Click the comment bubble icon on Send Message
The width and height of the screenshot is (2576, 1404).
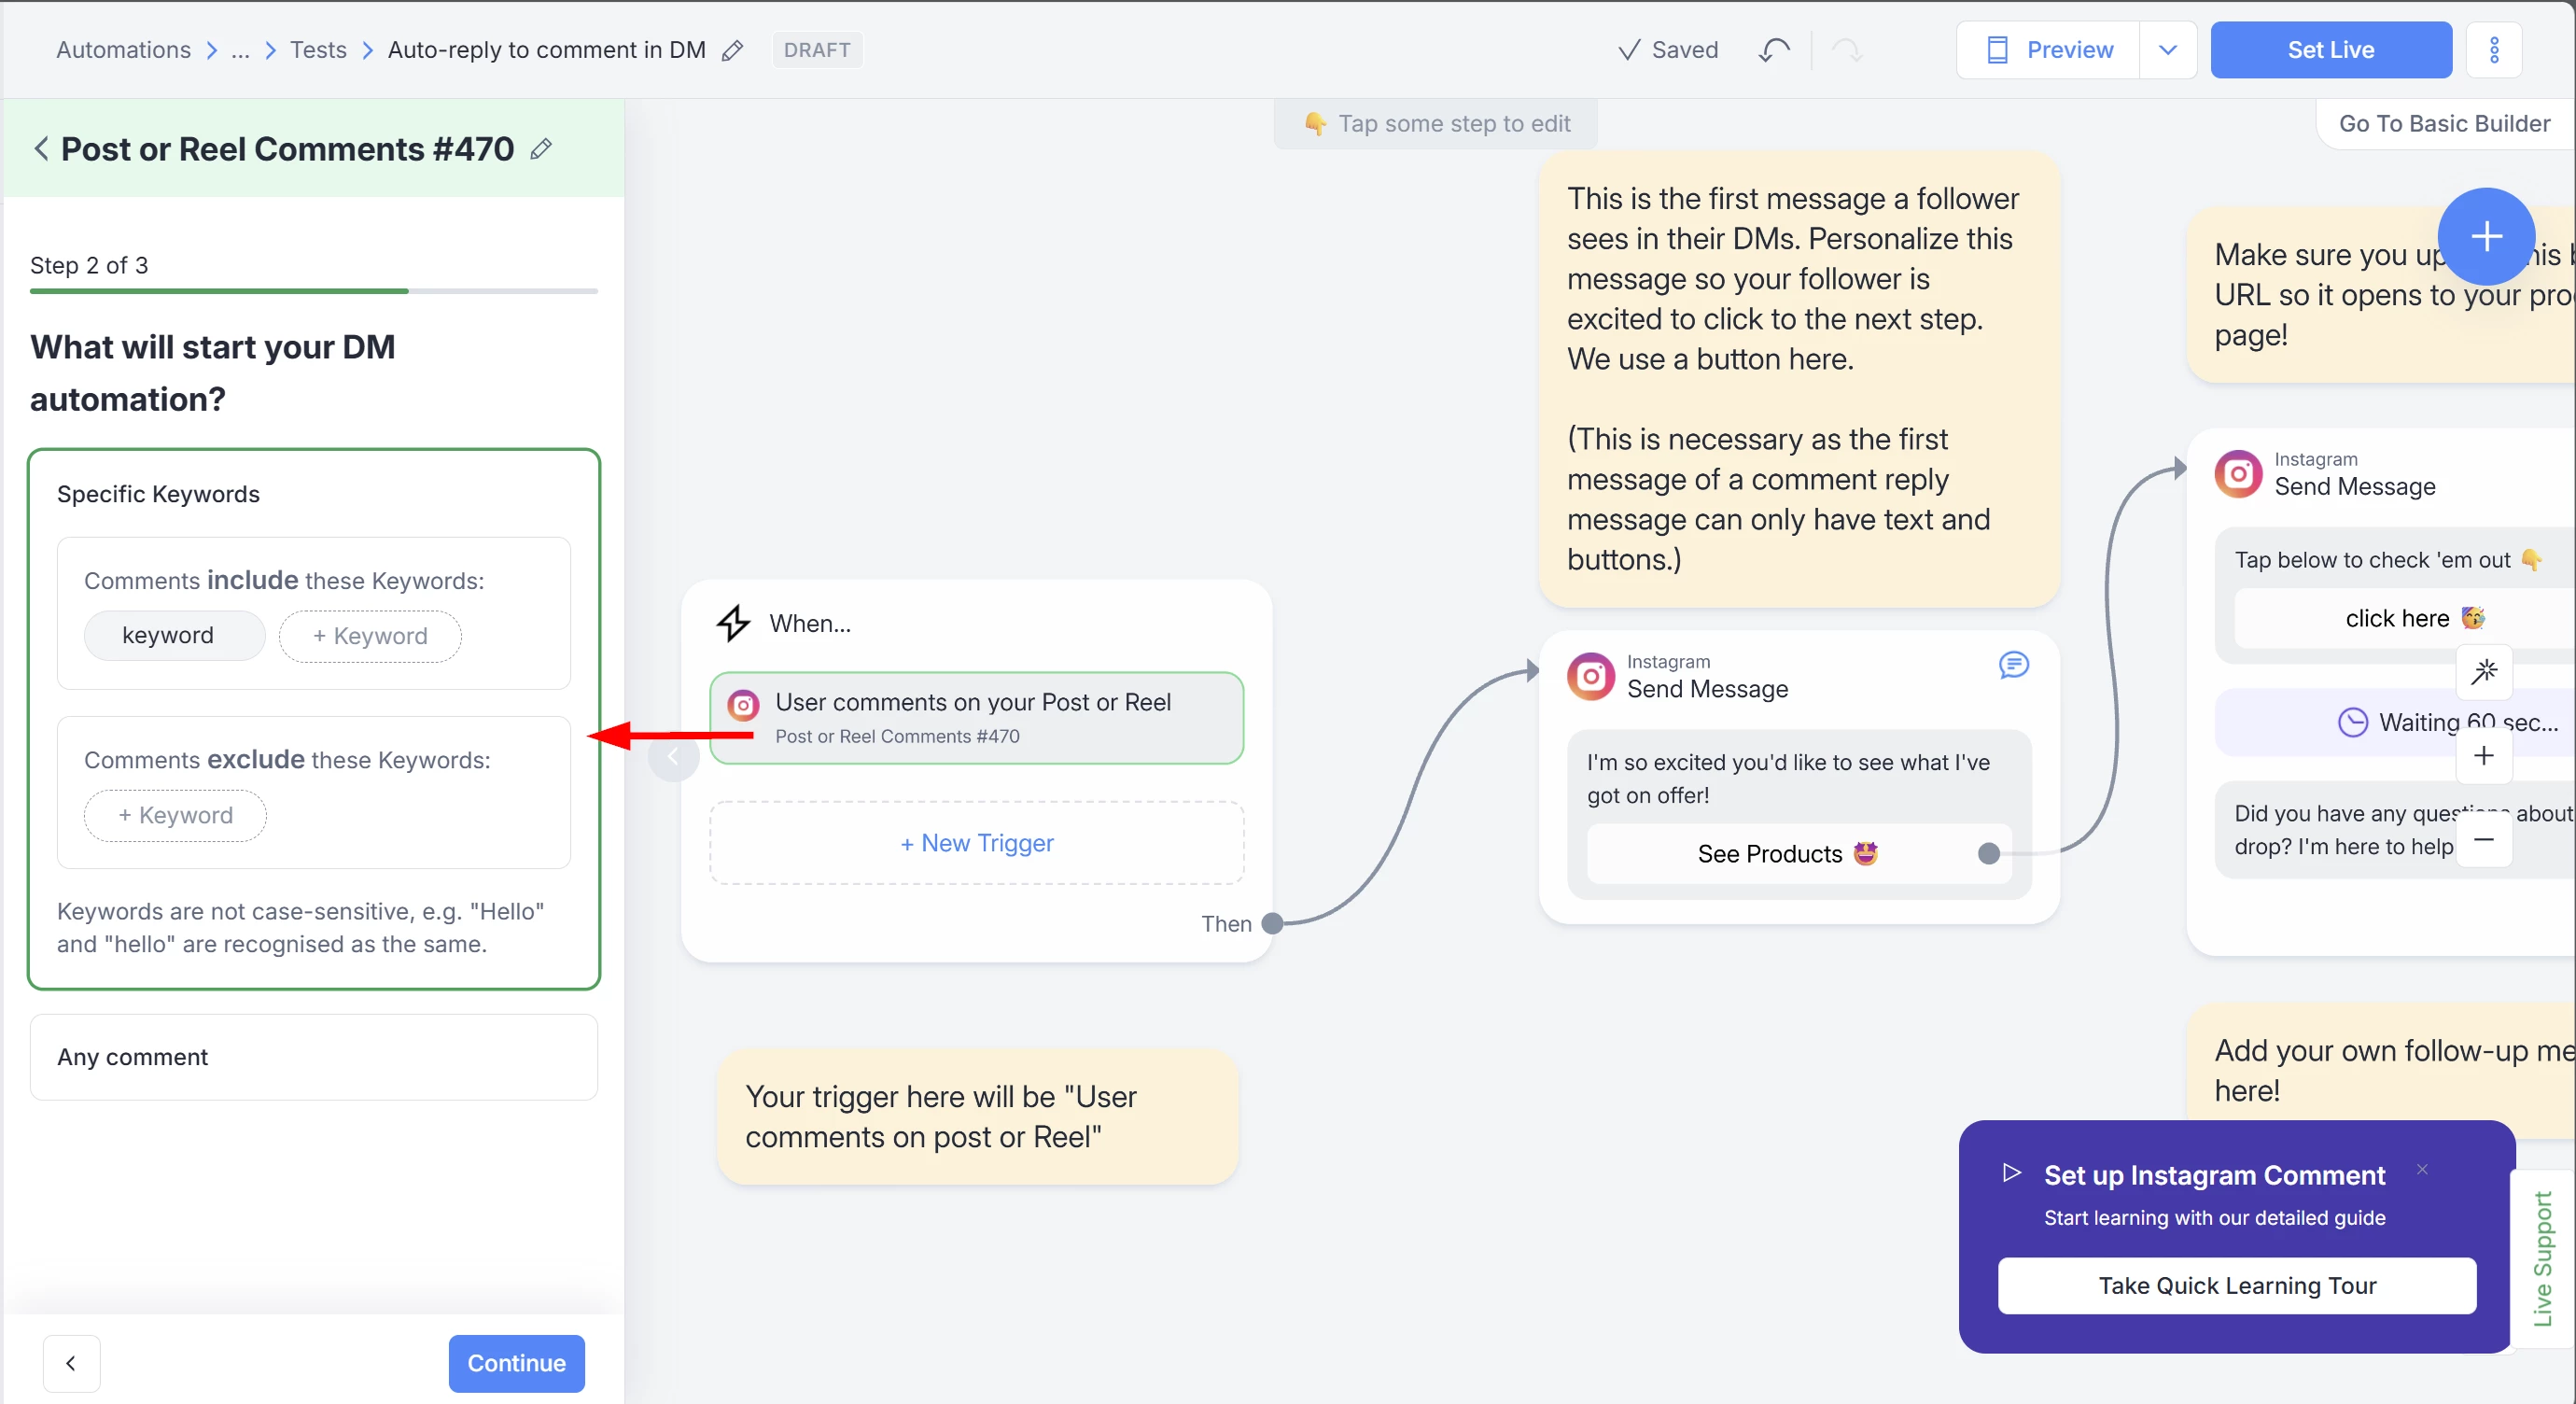coord(2013,665)
